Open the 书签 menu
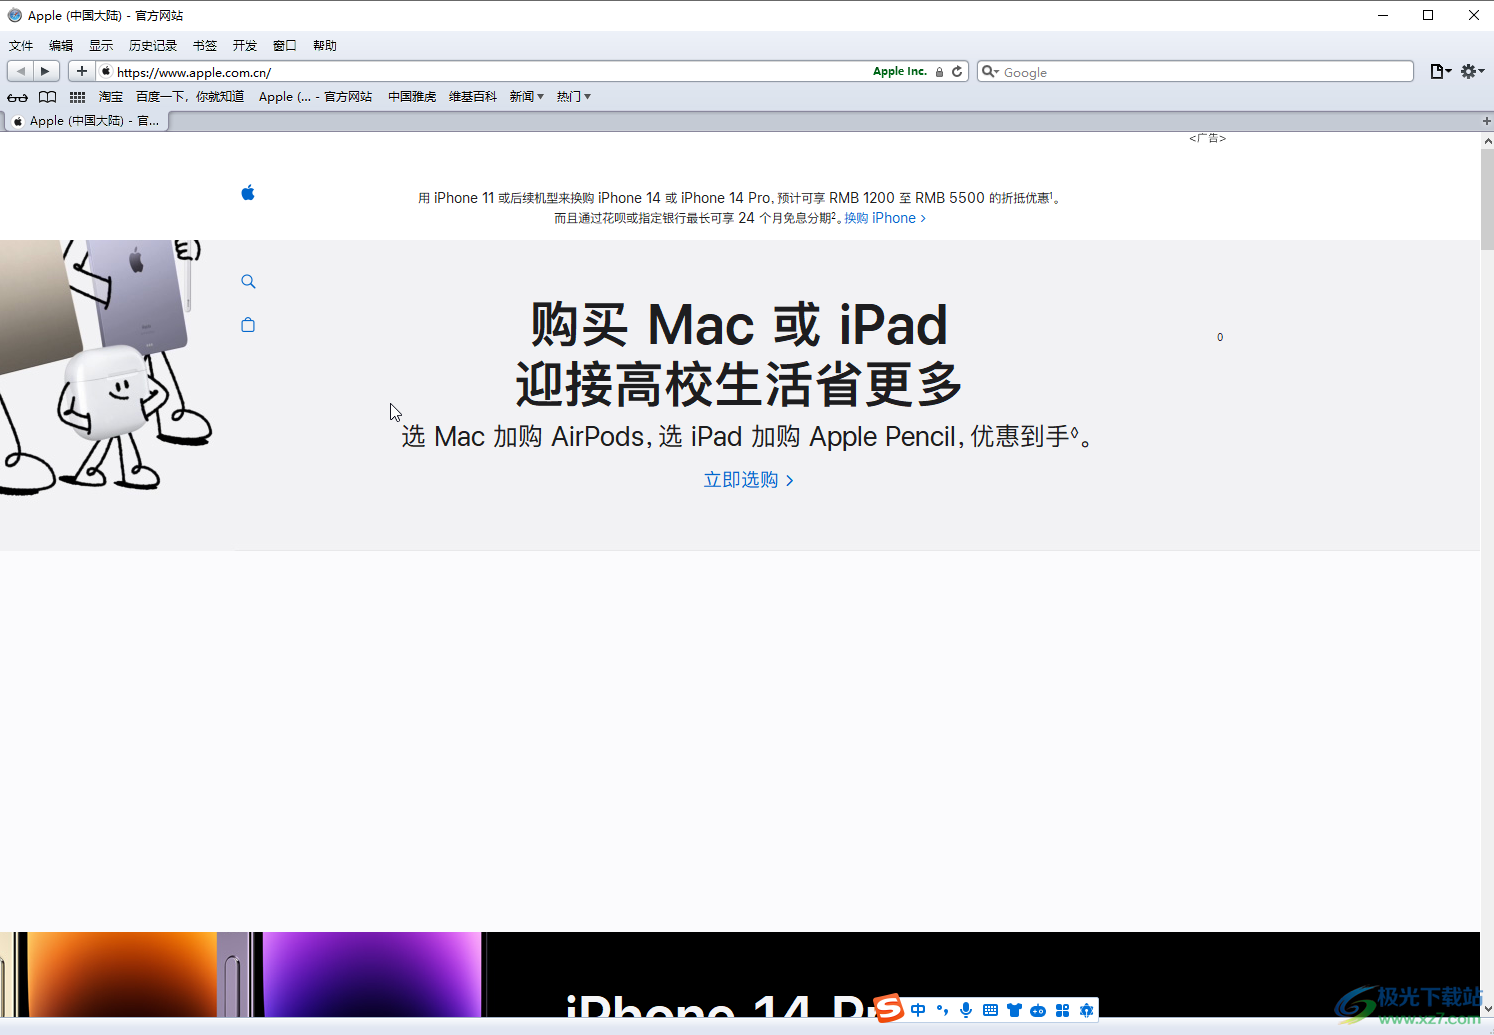Screen dimensions: 1494x1035 coord(205,46)
